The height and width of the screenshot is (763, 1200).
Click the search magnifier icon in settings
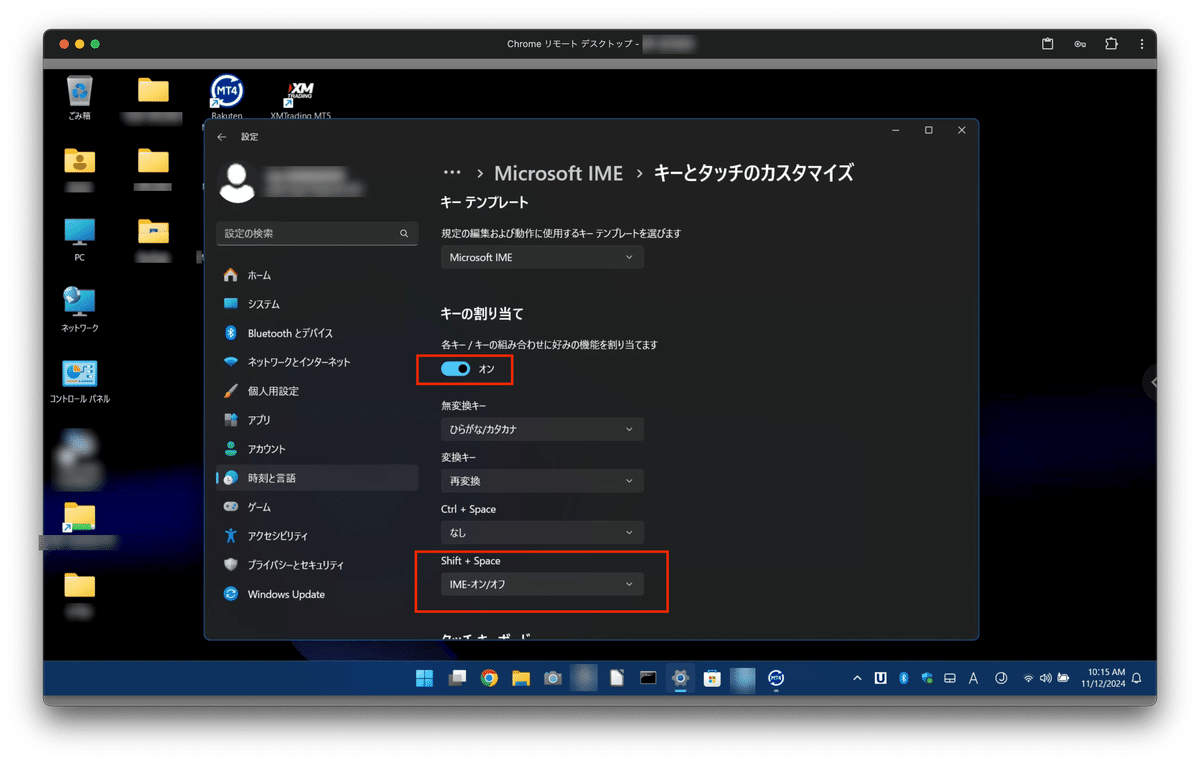point(404,233)
